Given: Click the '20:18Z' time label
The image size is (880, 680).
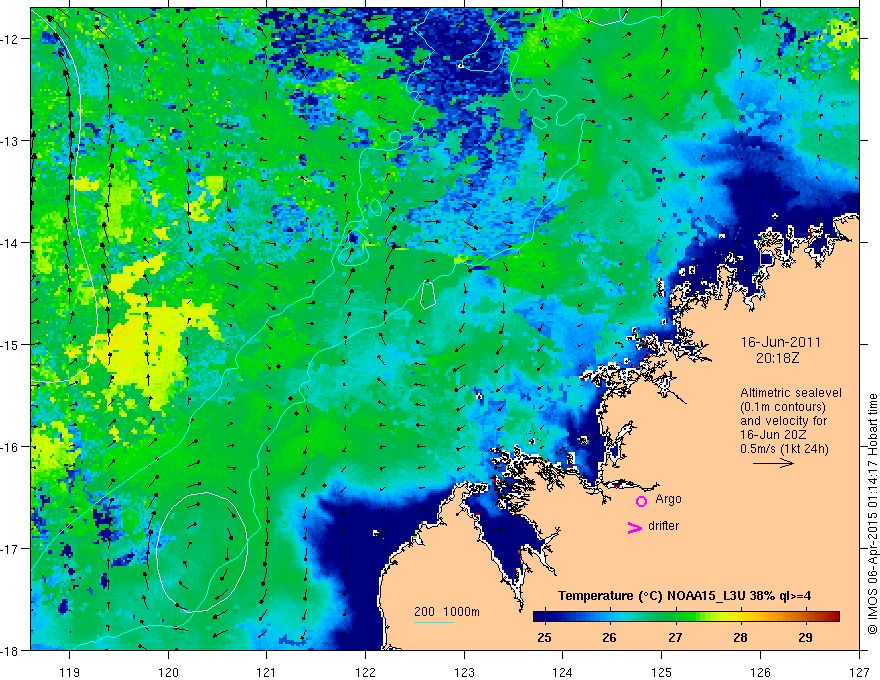Looking at the screenshot, I should pyautogui.click(x=777, y=357).
